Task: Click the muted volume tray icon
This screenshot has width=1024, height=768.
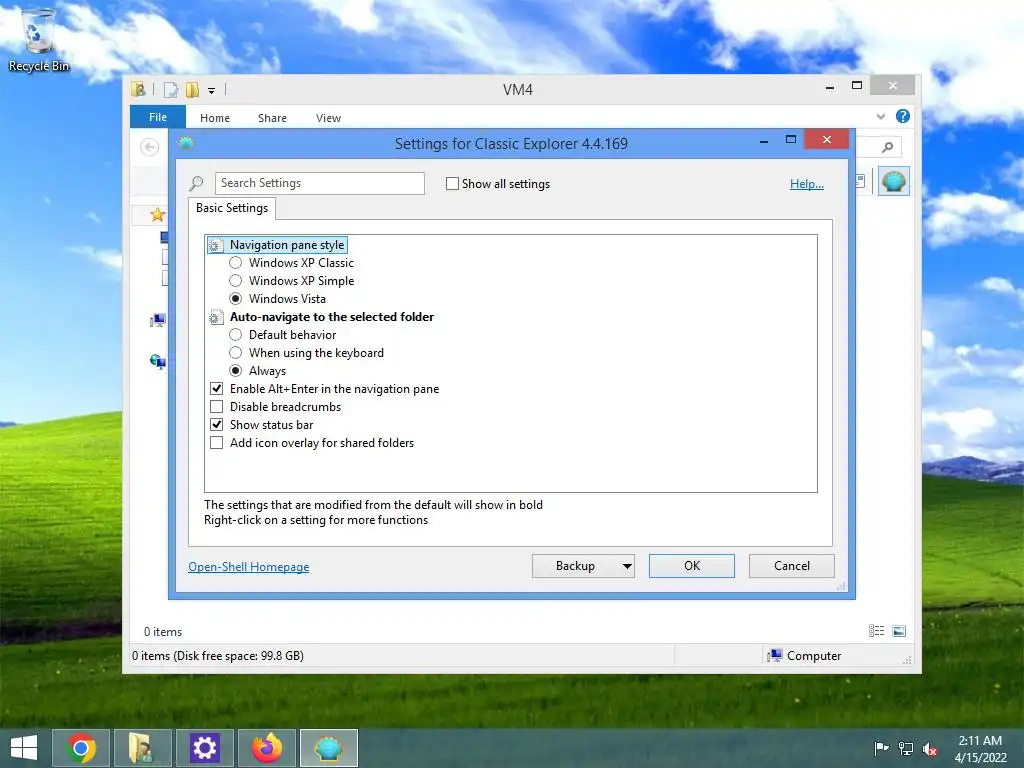Action: pos(929,748)
